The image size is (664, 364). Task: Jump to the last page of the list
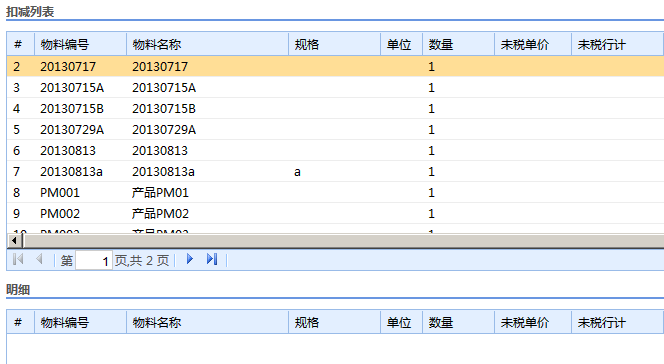click(x=212, y=259)
